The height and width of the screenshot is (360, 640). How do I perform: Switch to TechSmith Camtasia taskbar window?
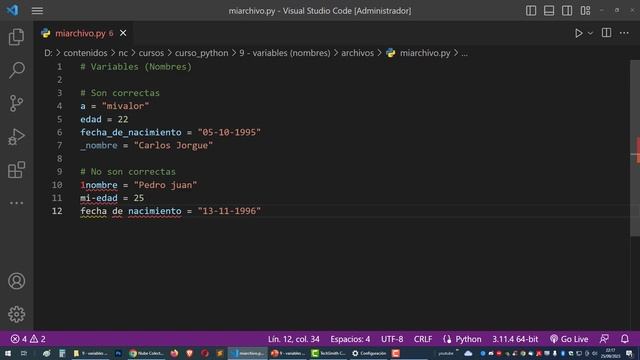(329, 353)
